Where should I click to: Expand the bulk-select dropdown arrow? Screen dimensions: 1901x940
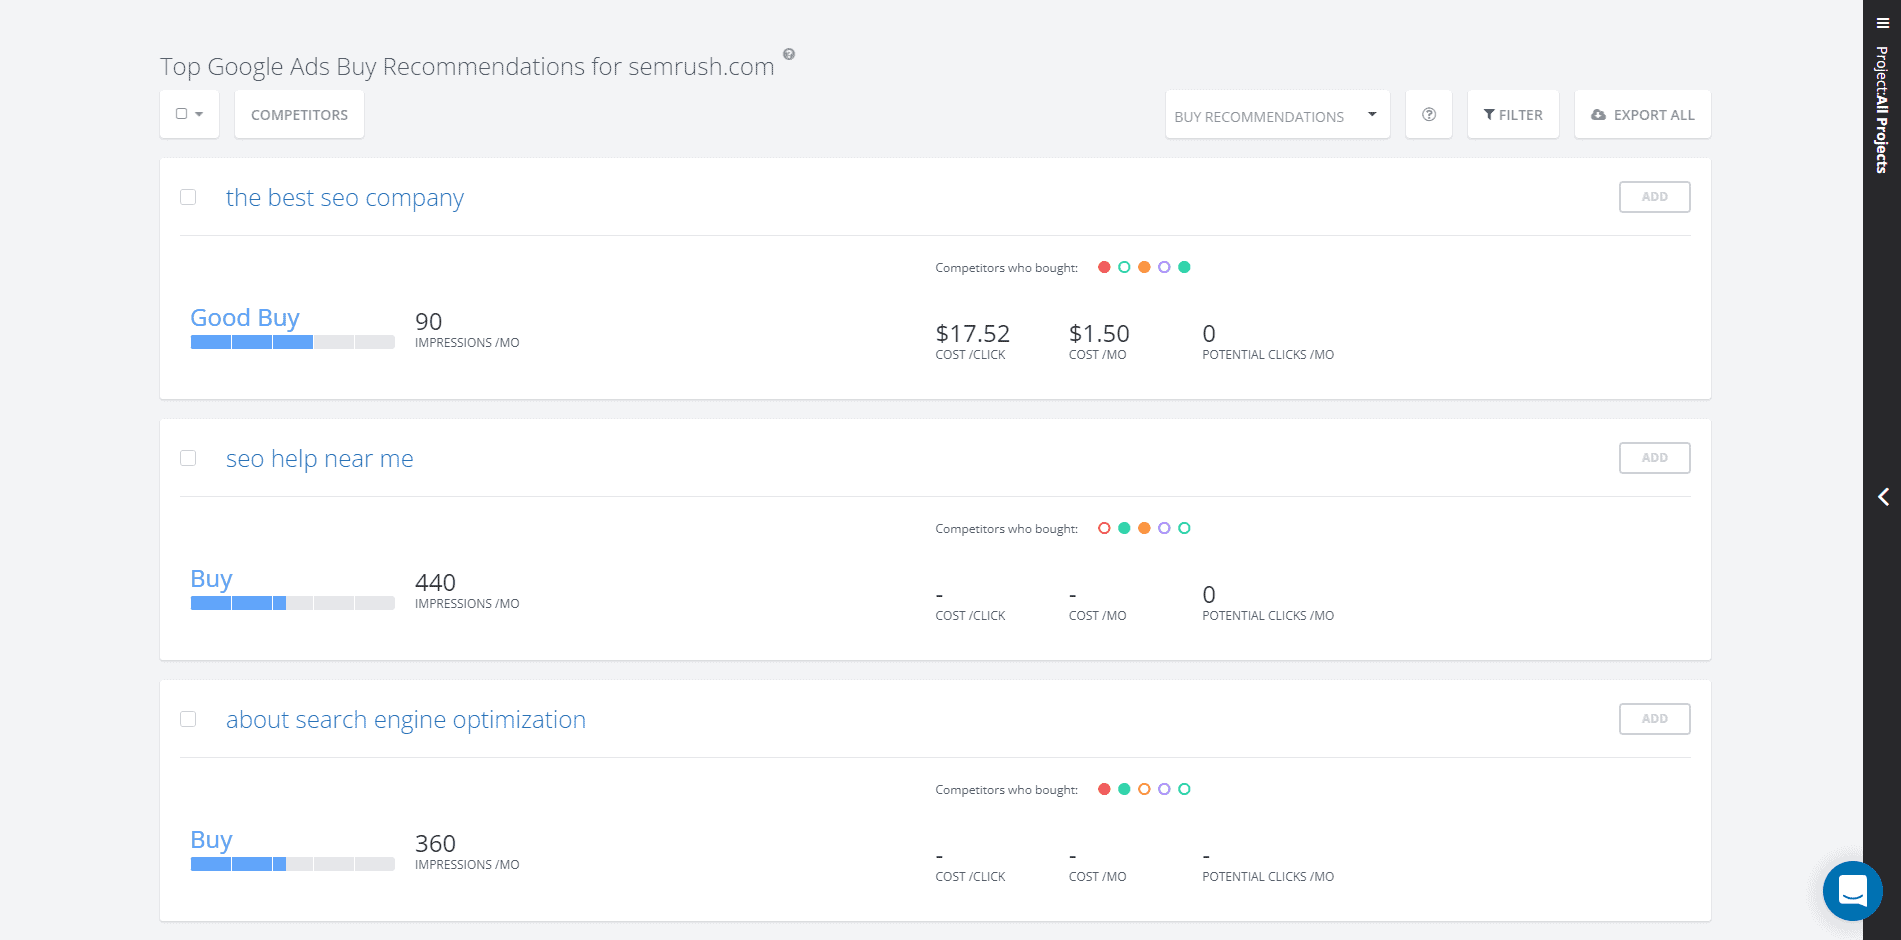[198, 114]
